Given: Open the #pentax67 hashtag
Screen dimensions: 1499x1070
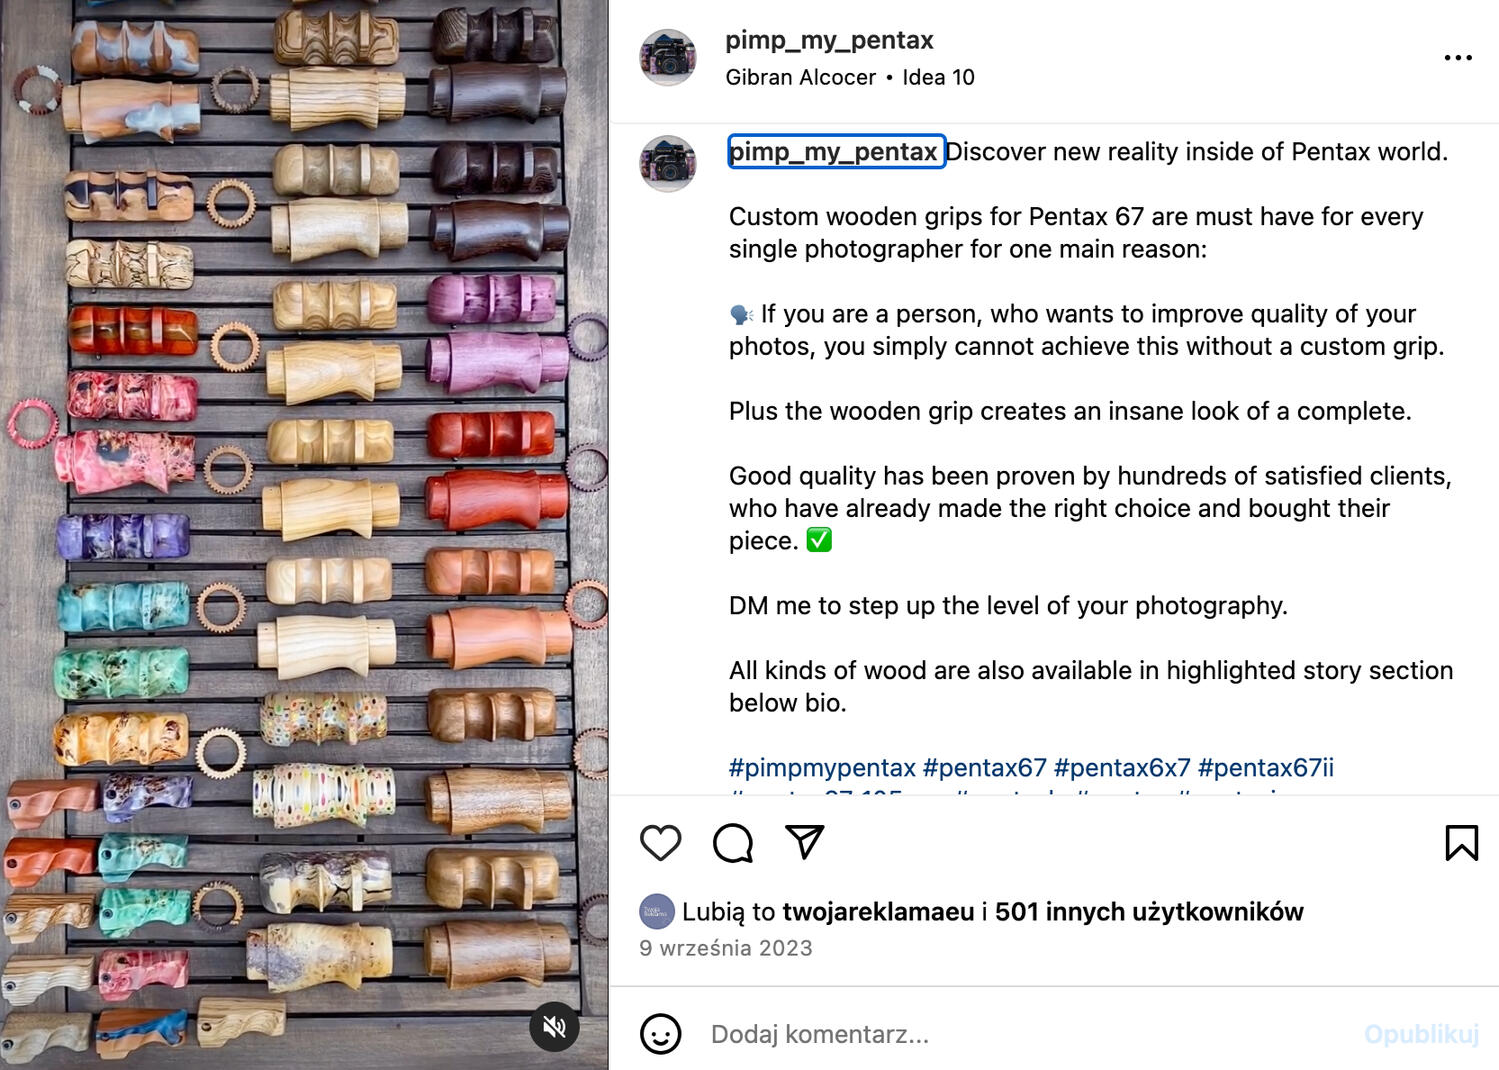Looking at the screenshot, I should tap(984, 768).
